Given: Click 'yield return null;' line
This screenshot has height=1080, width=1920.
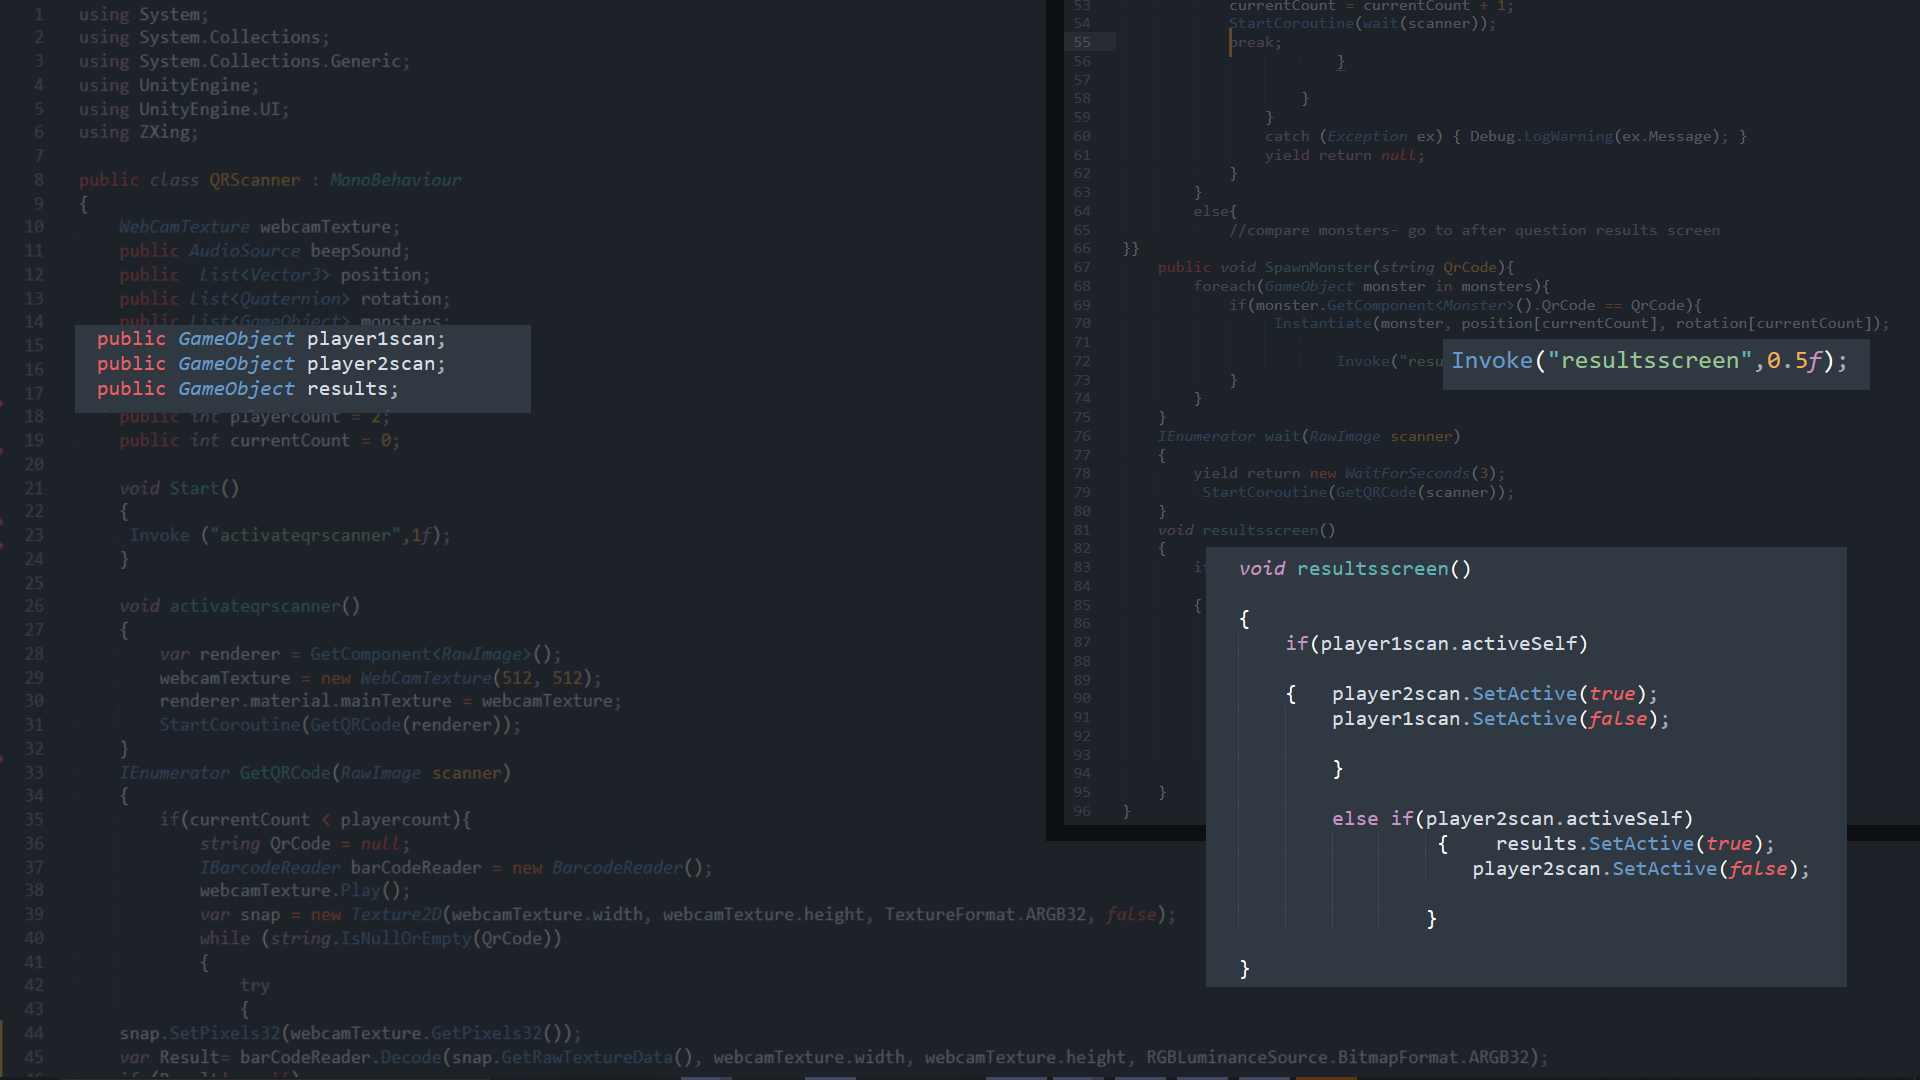Looking at the screenshot, I should tap(1345, 155).
